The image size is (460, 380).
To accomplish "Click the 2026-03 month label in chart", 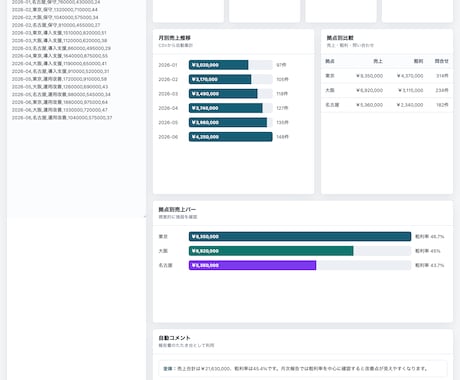I will pyautogui.click(x=168, y=94).
